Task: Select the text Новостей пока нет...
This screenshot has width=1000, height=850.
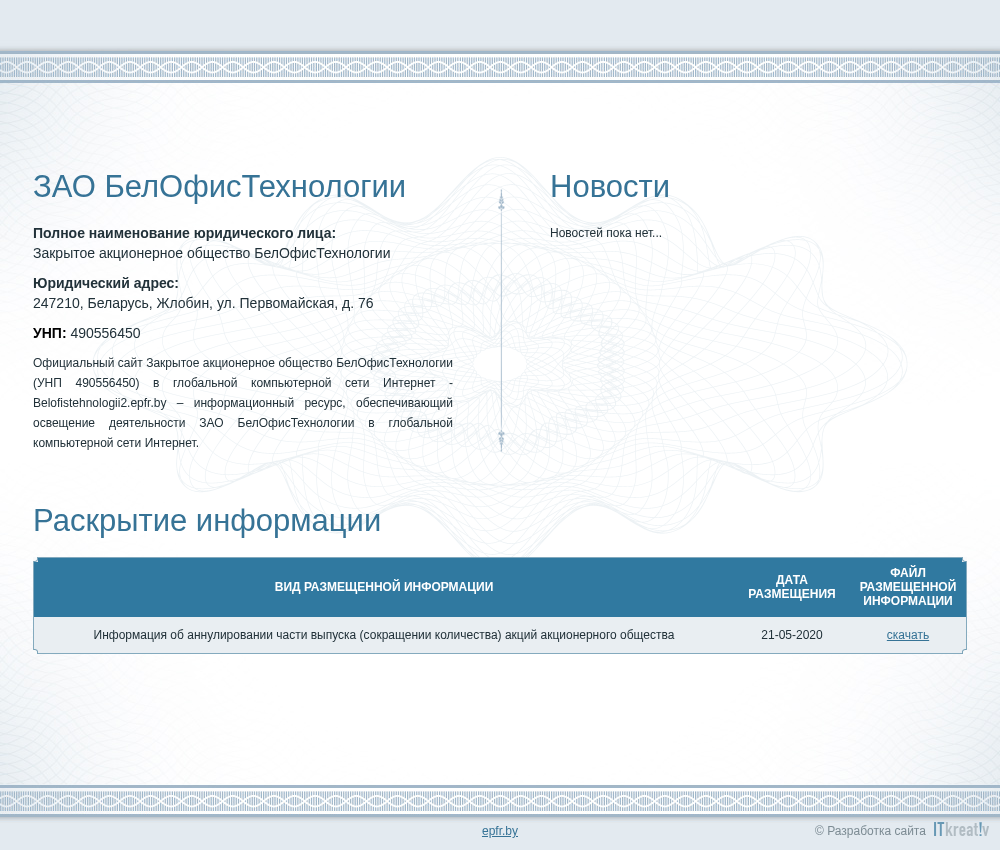Action: (x=605, y=233)
